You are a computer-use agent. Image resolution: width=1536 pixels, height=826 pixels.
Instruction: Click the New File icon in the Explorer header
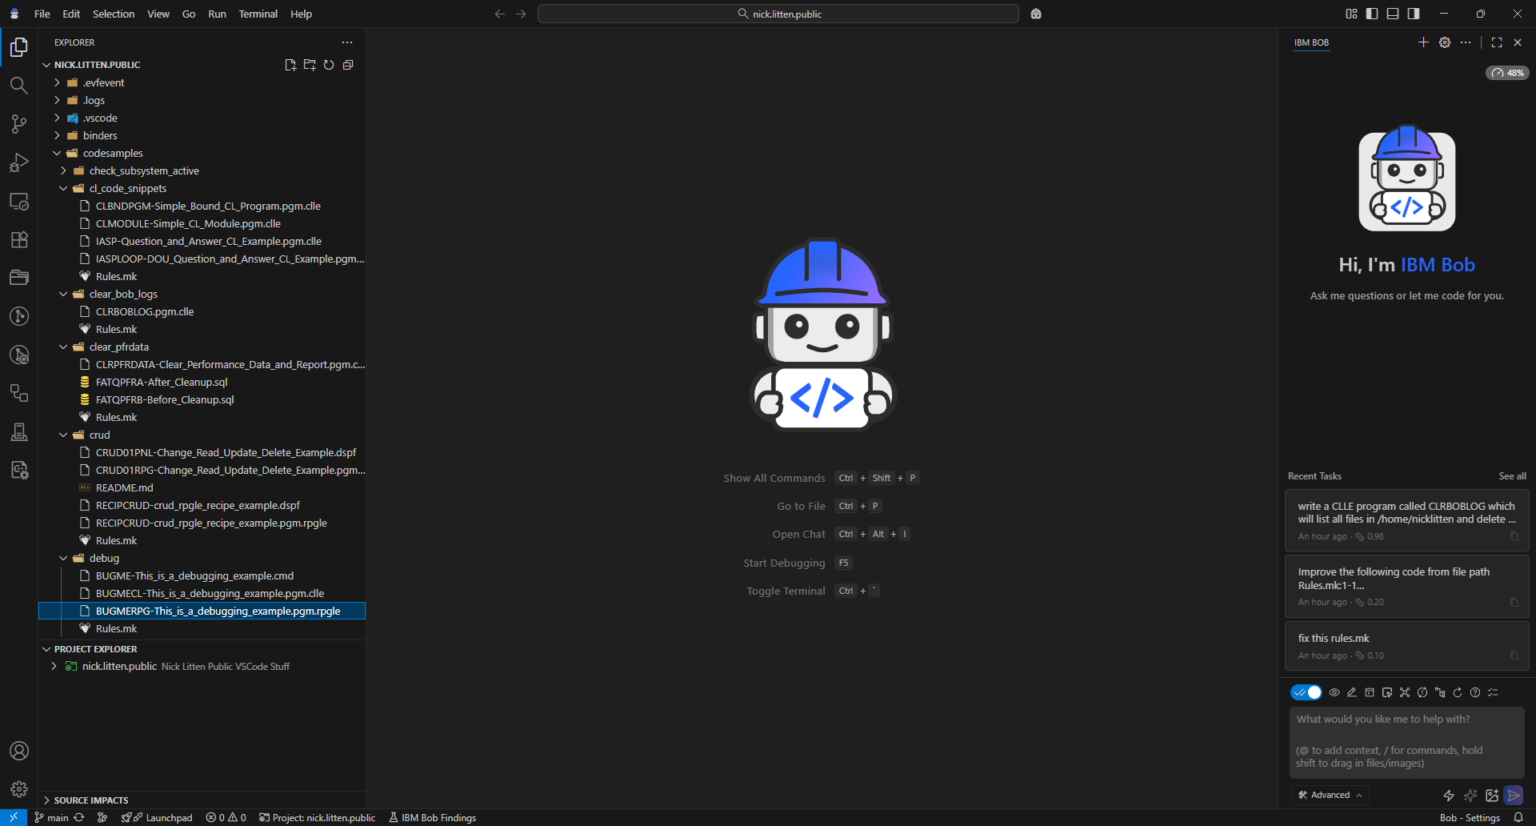(290, 65)
